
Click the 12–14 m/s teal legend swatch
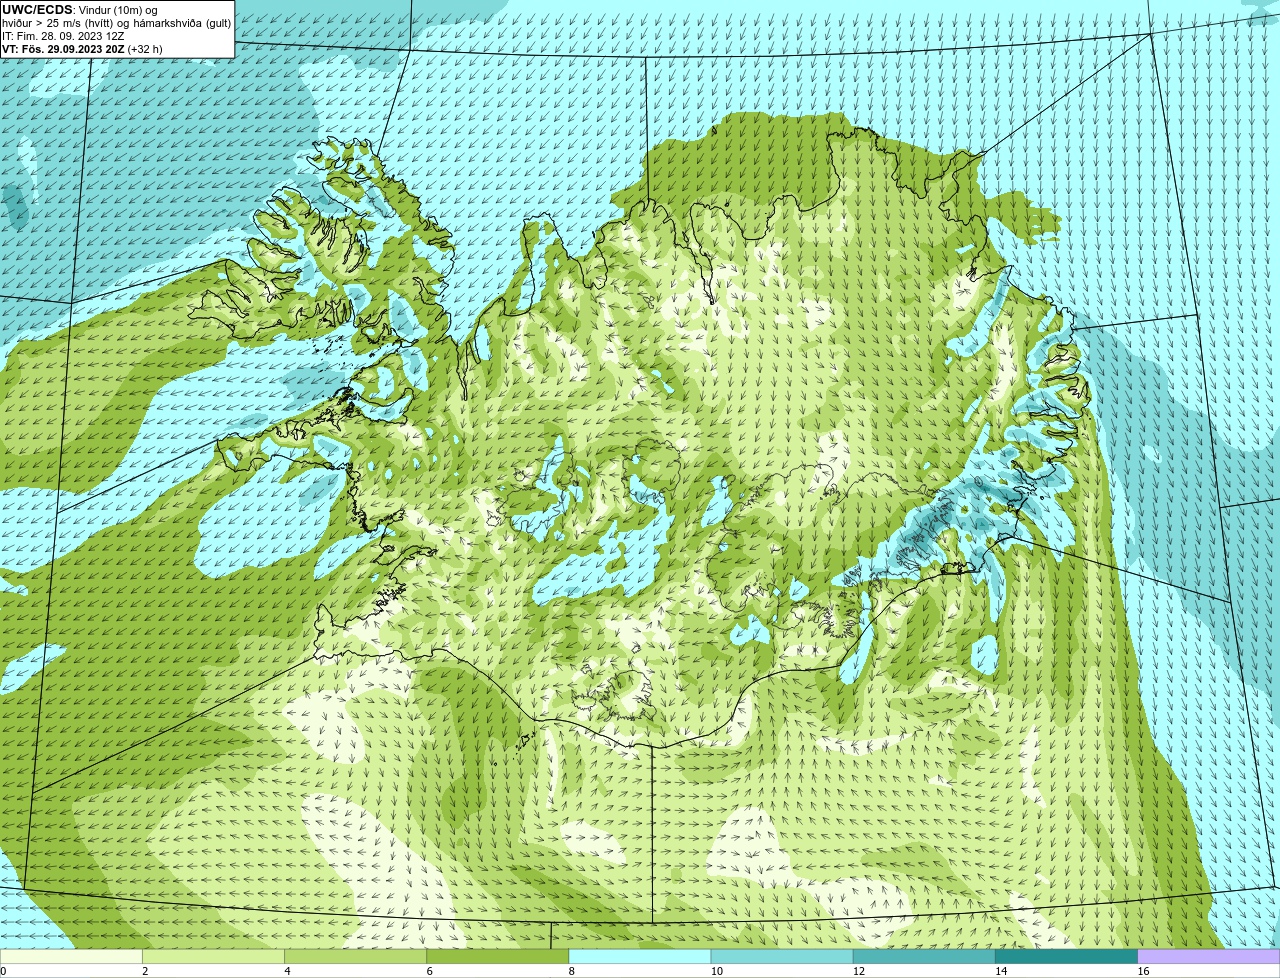point(924,957)
